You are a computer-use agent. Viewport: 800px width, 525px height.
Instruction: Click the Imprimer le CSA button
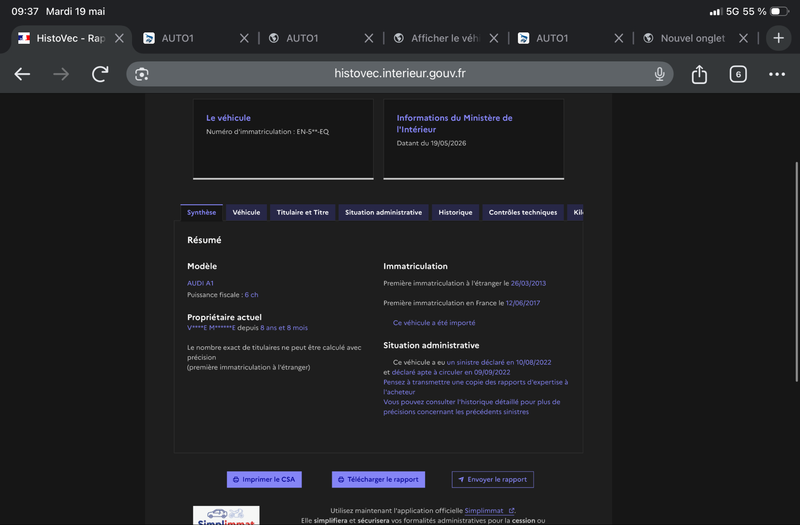(264, 479)
